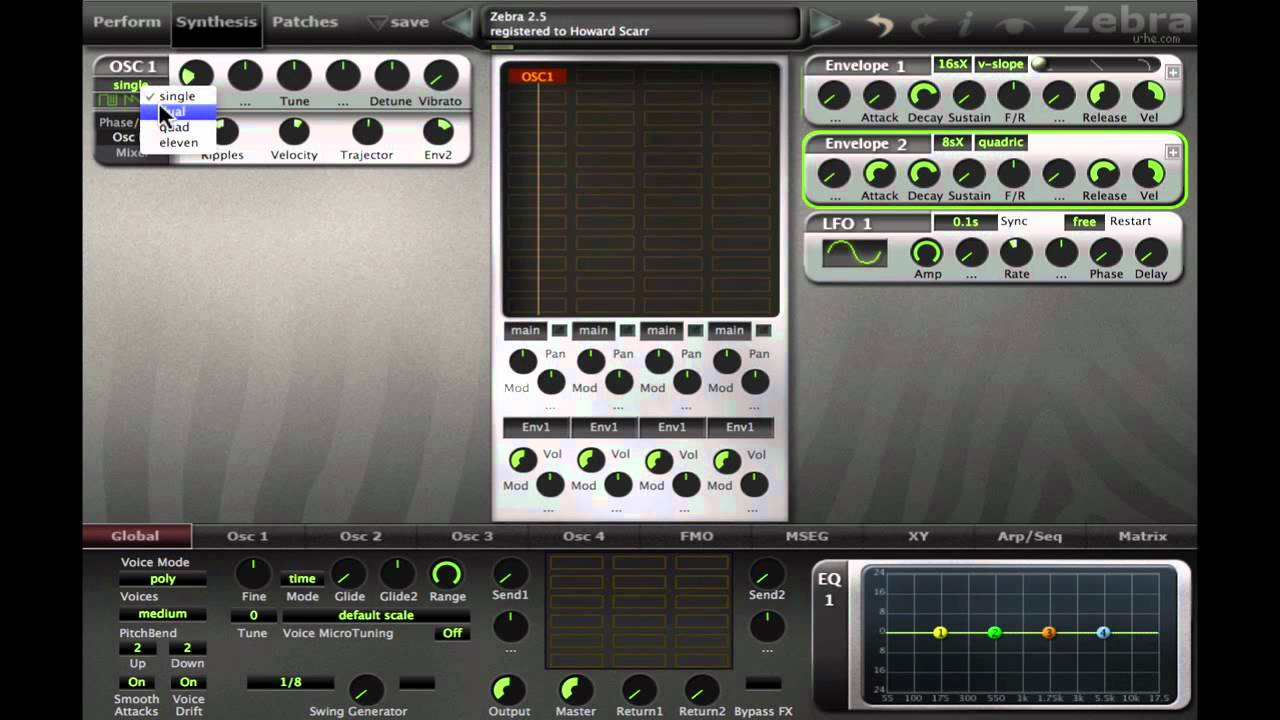
Task: Click the Envelope 1 Decay knob
Action: click(x=925, y=95)
